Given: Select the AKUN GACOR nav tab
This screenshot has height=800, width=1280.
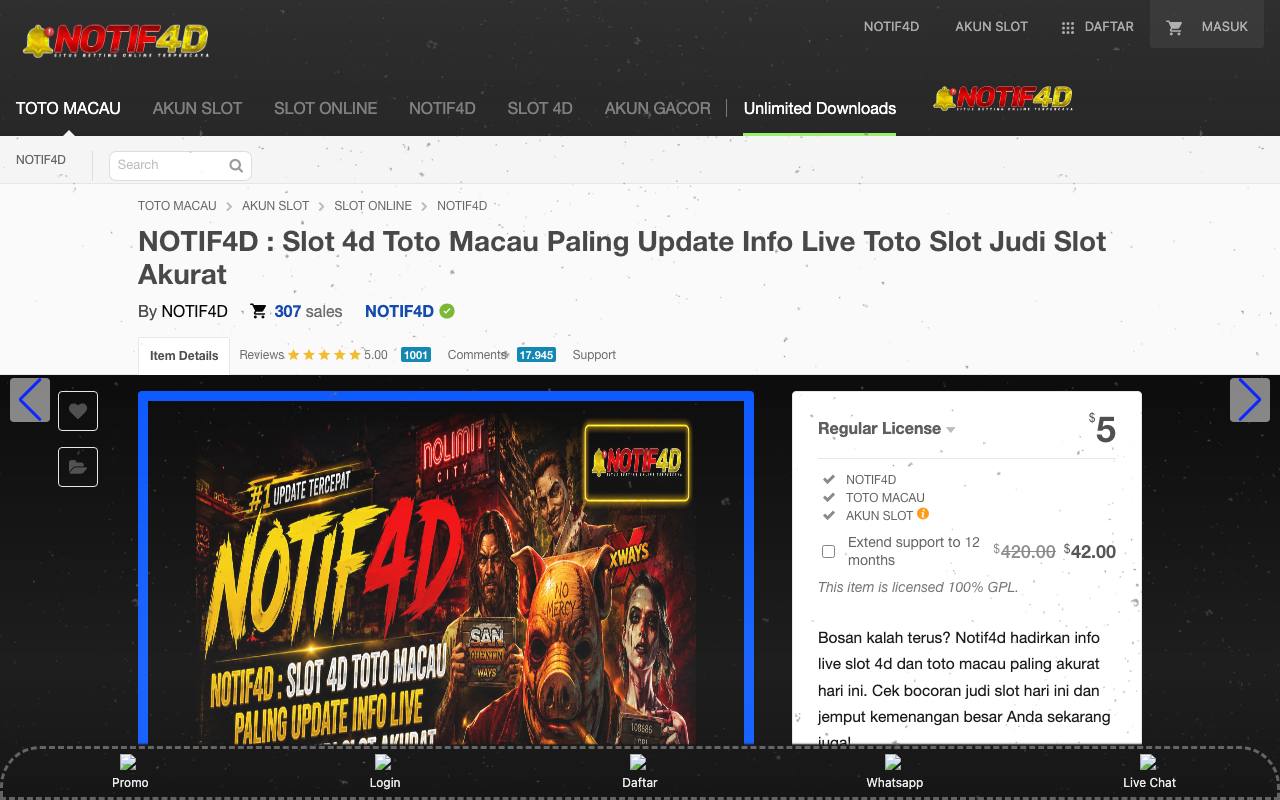Looking at the screenshot, I should click(x=657, y=108).
